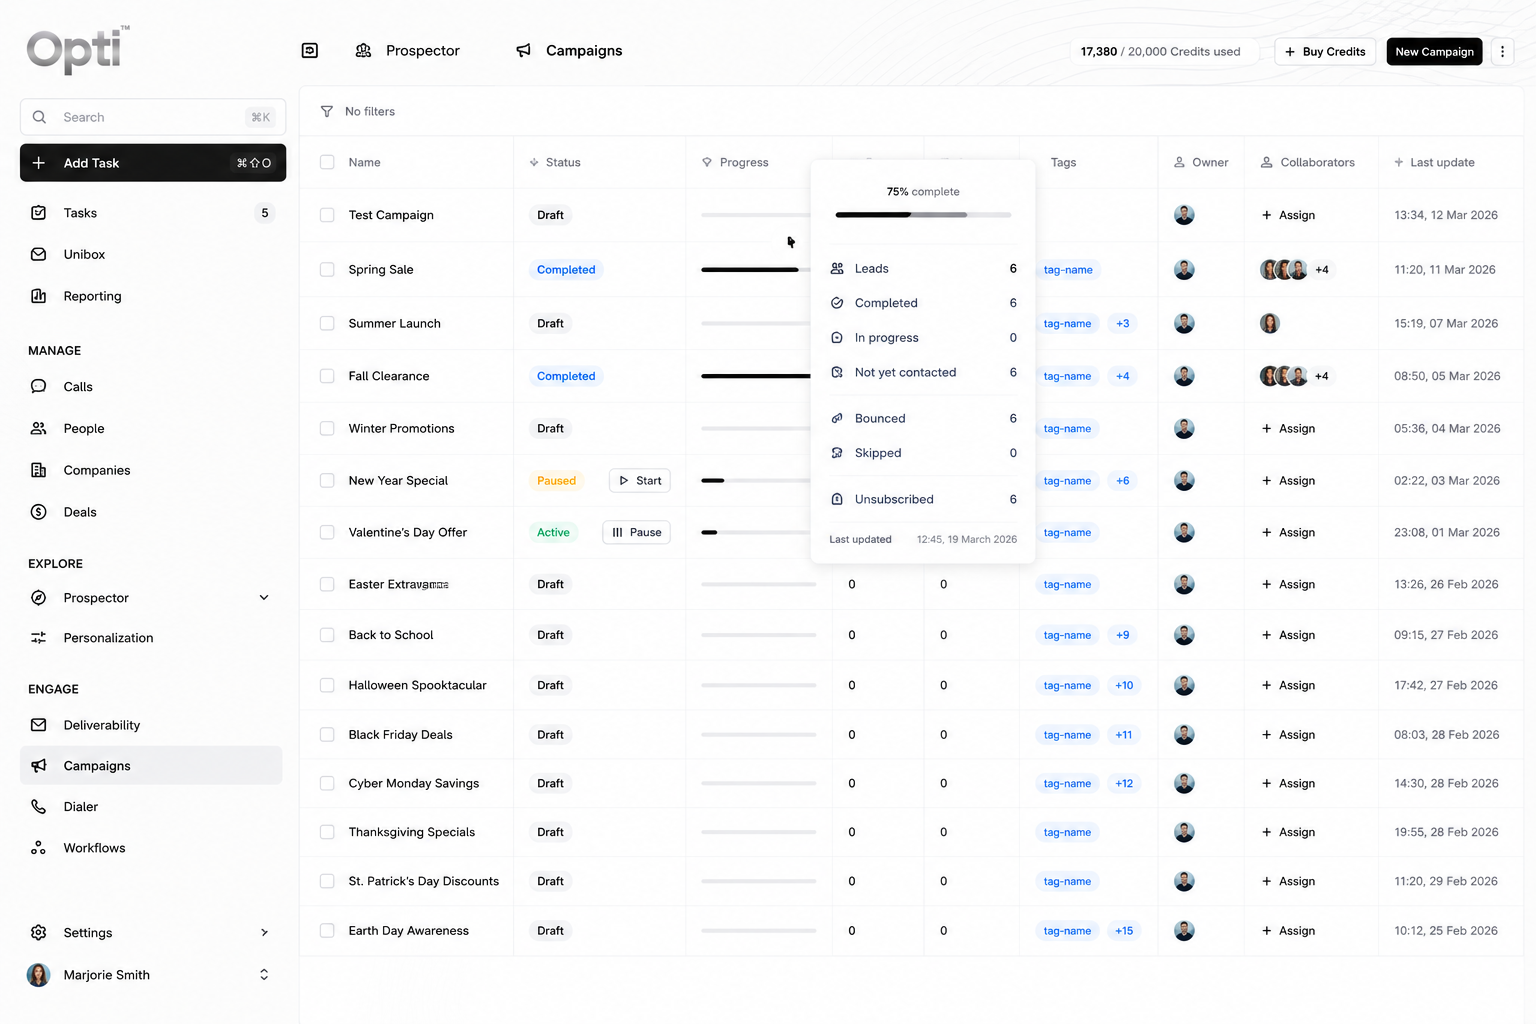Pause the Valentine's Day Offer campaign
The image size is (1536, 1024).
(x=637, y=533)
